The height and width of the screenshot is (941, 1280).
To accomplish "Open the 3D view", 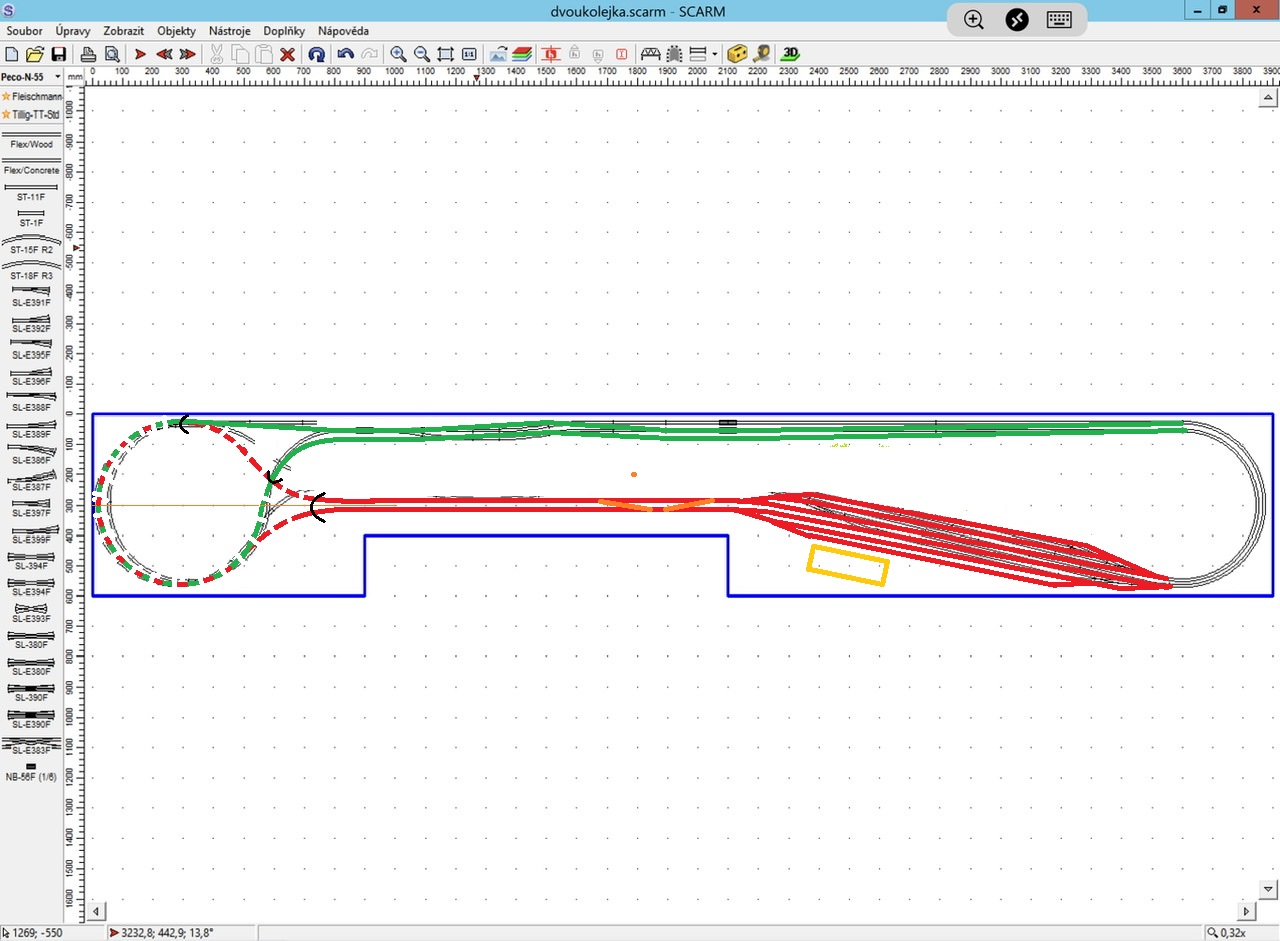I will (x=791, y=54).
